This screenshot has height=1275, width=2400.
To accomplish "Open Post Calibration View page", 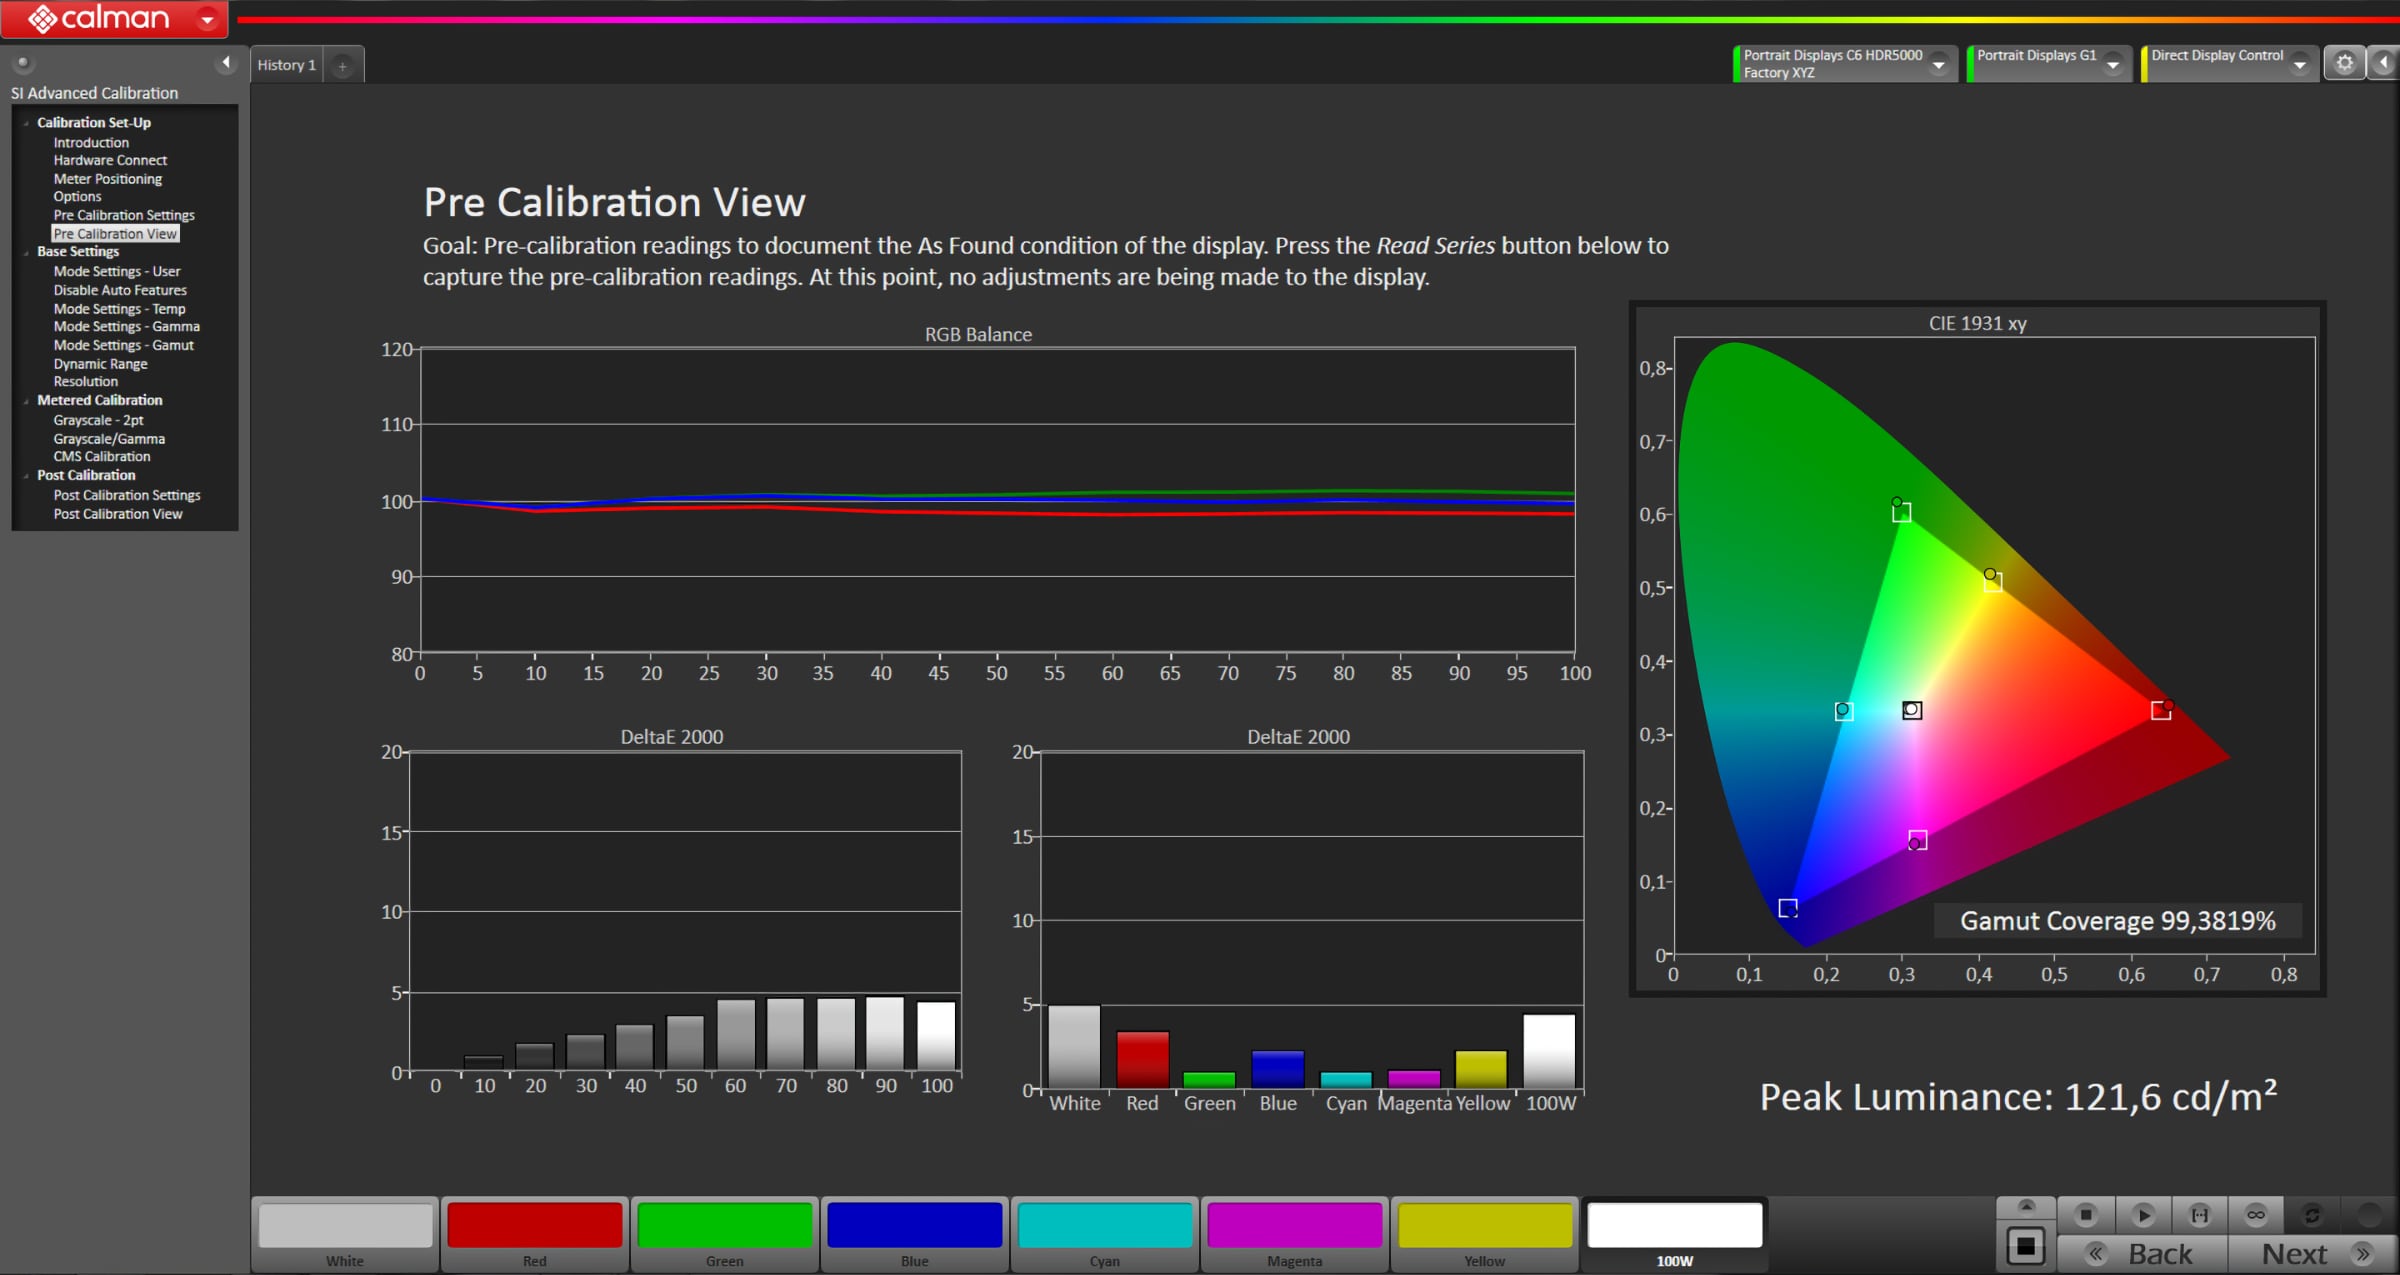I will [x=118, y=514].
